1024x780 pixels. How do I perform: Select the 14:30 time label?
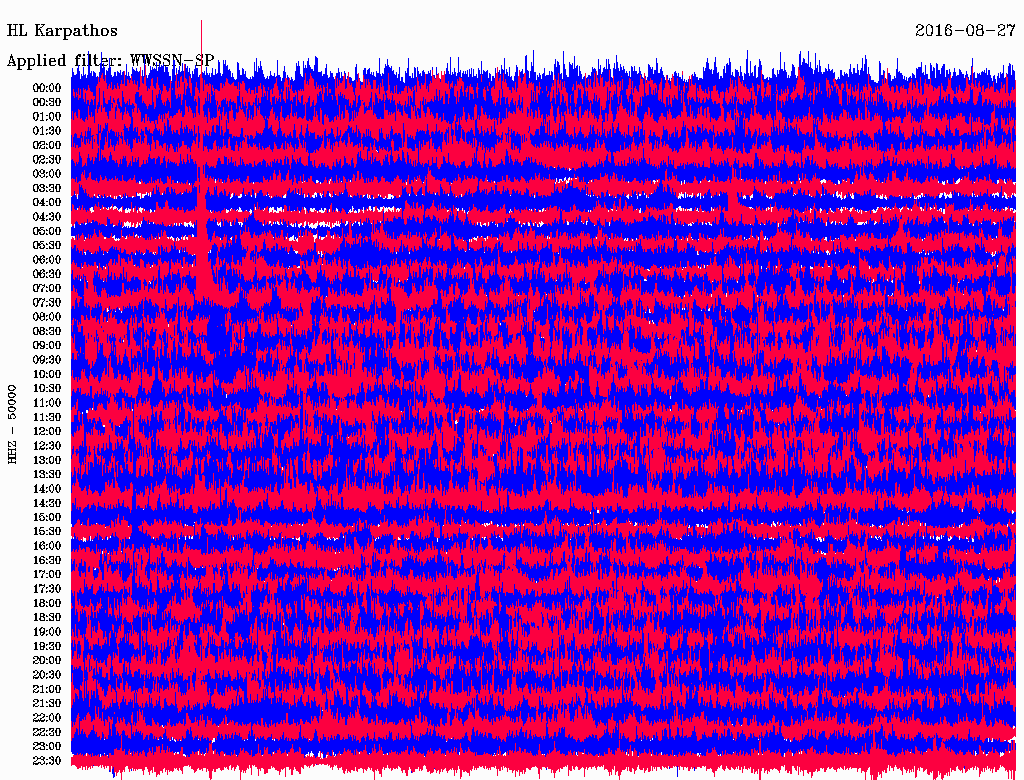coord(47,503)
